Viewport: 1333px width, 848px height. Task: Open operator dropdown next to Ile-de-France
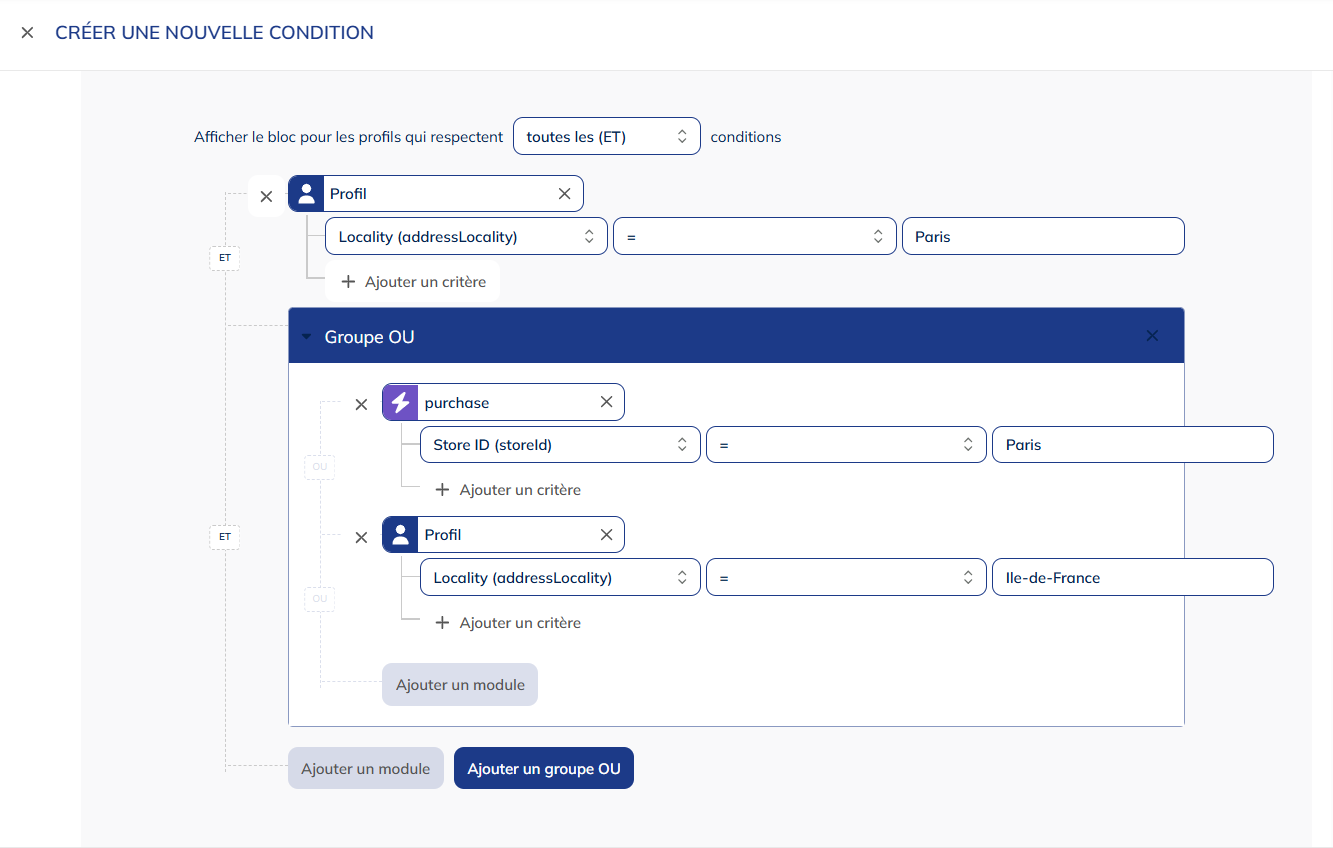pos(846,578)
